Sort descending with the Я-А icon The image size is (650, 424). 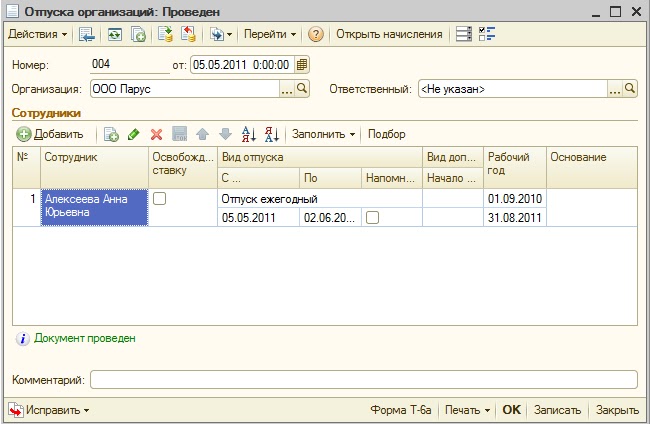pos(272,134)
